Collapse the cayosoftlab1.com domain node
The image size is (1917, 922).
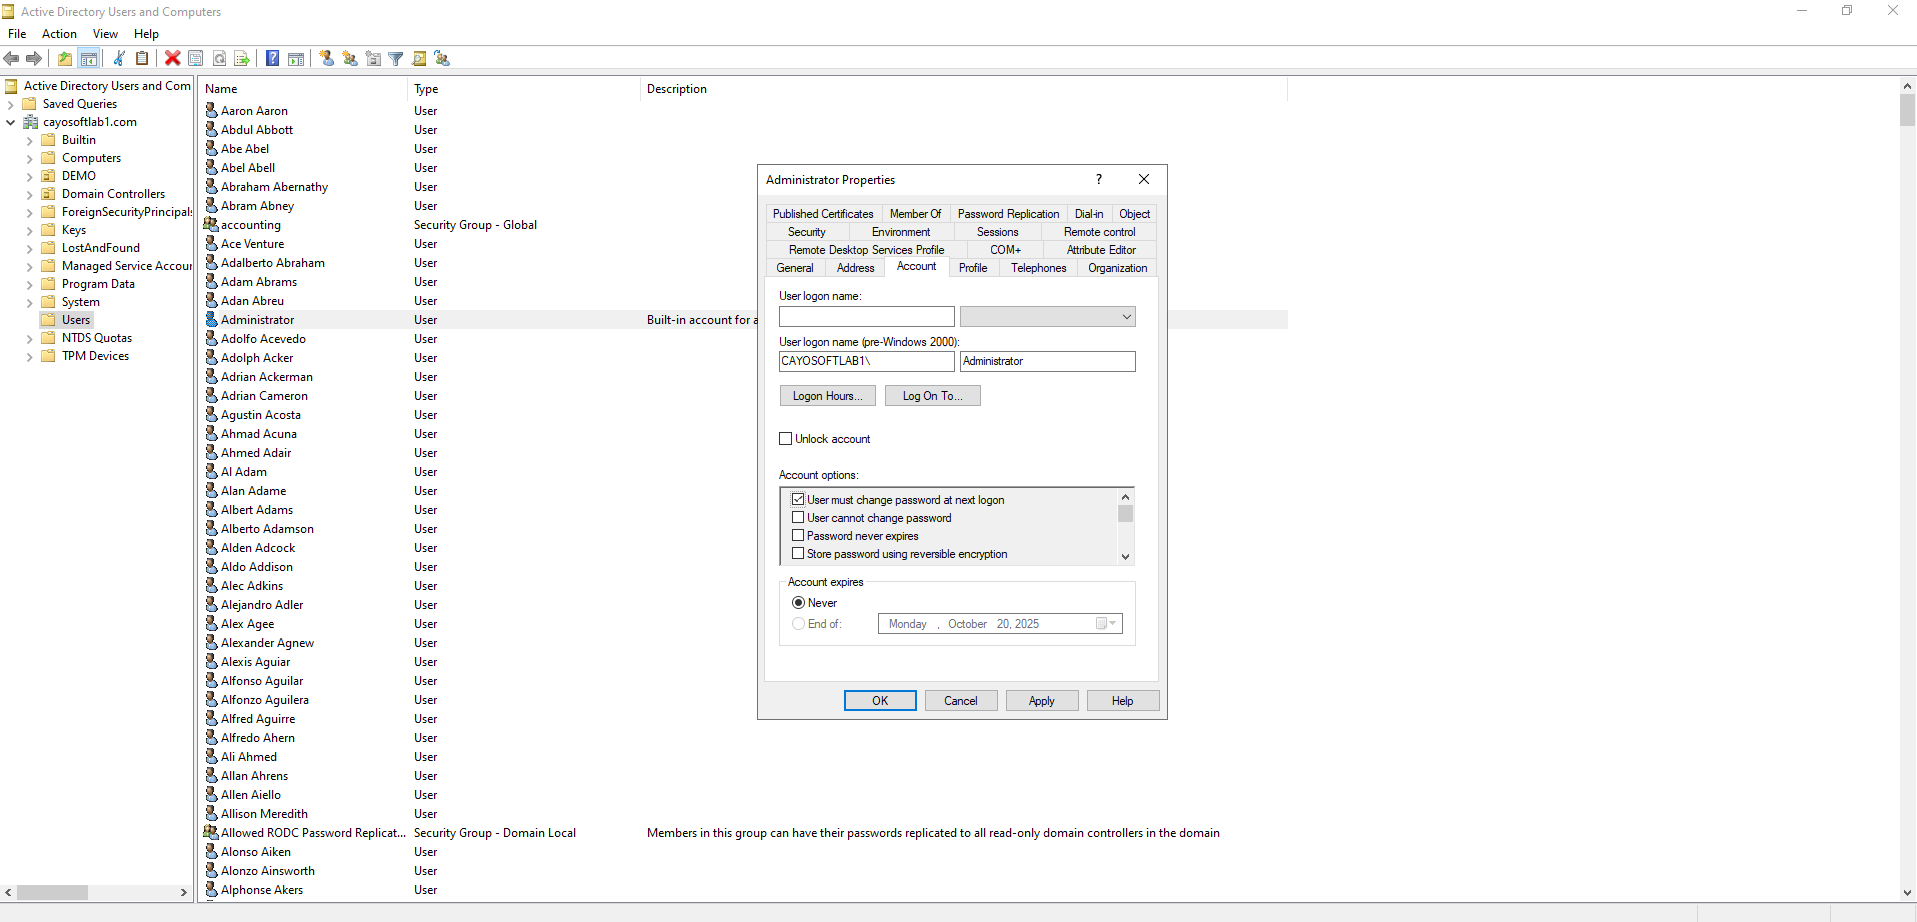point(11,122)
